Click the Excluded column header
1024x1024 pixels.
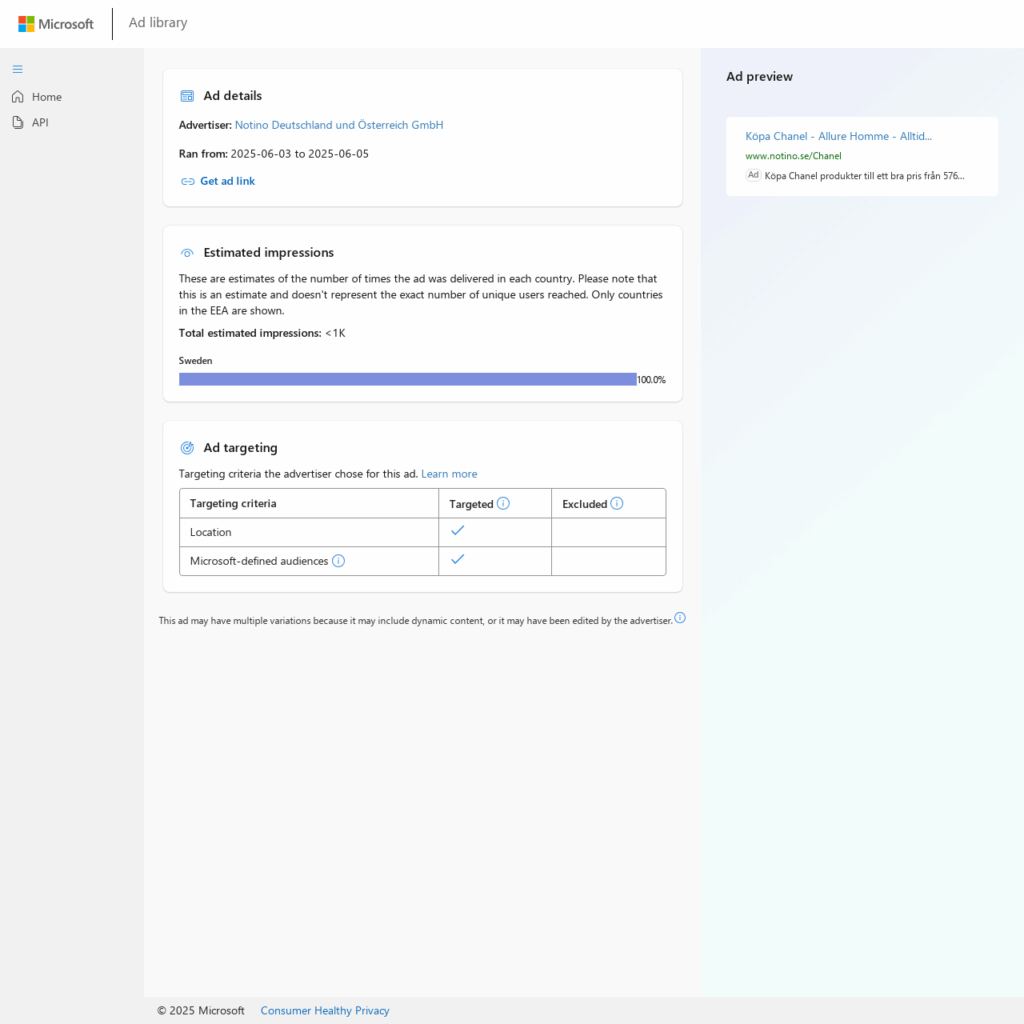click(584, 504)
